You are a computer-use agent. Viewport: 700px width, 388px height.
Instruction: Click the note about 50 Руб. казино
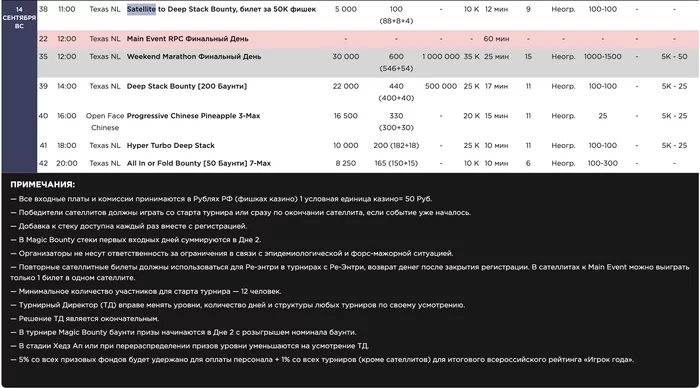(x=221, y=199)
